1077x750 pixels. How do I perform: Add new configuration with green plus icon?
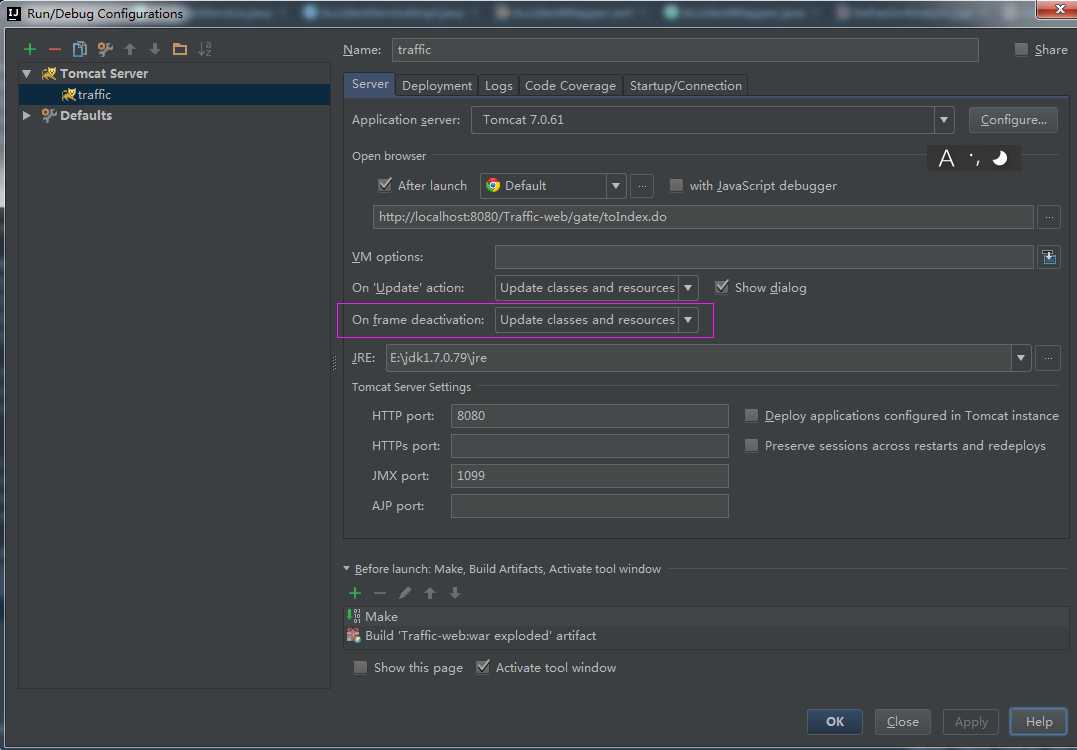(x=30, y=49)
